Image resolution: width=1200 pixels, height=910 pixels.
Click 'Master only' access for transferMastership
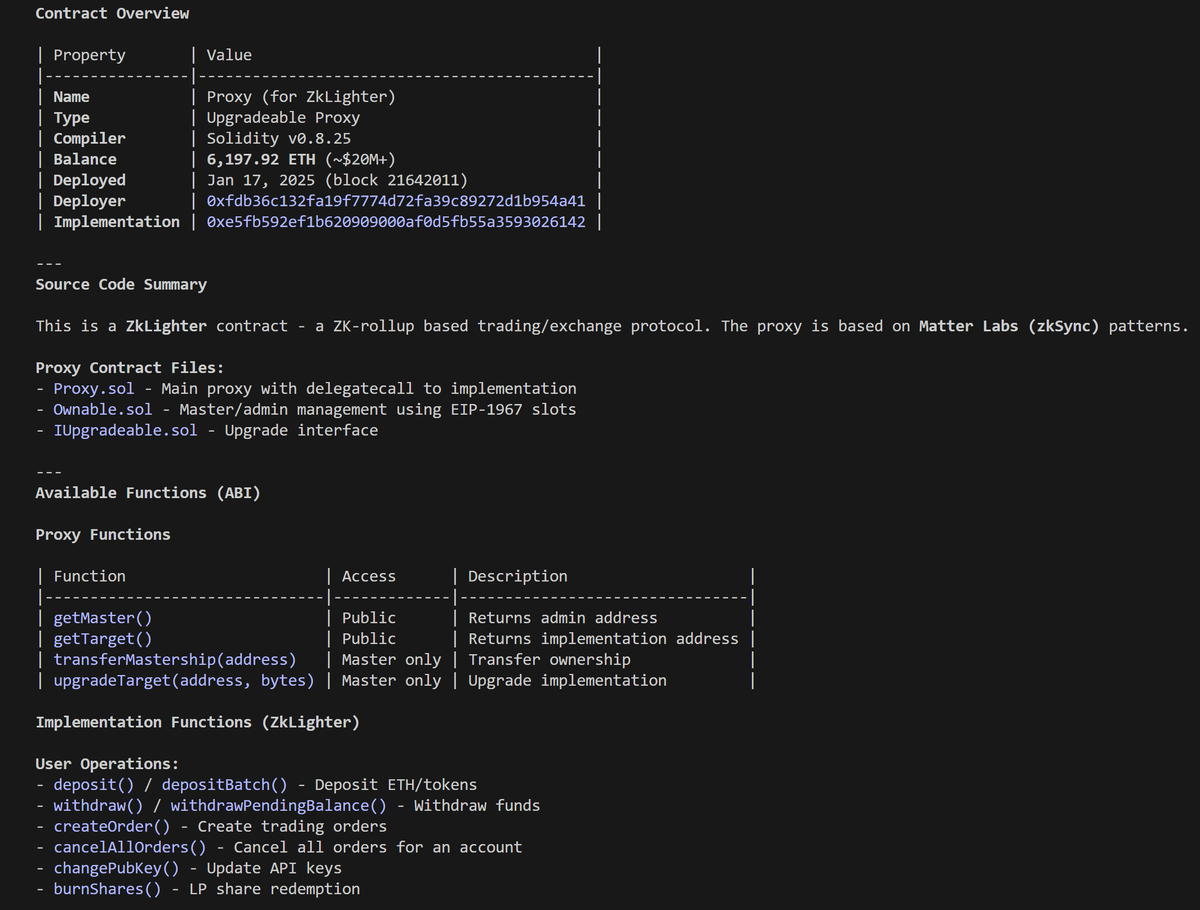point(391,660)
